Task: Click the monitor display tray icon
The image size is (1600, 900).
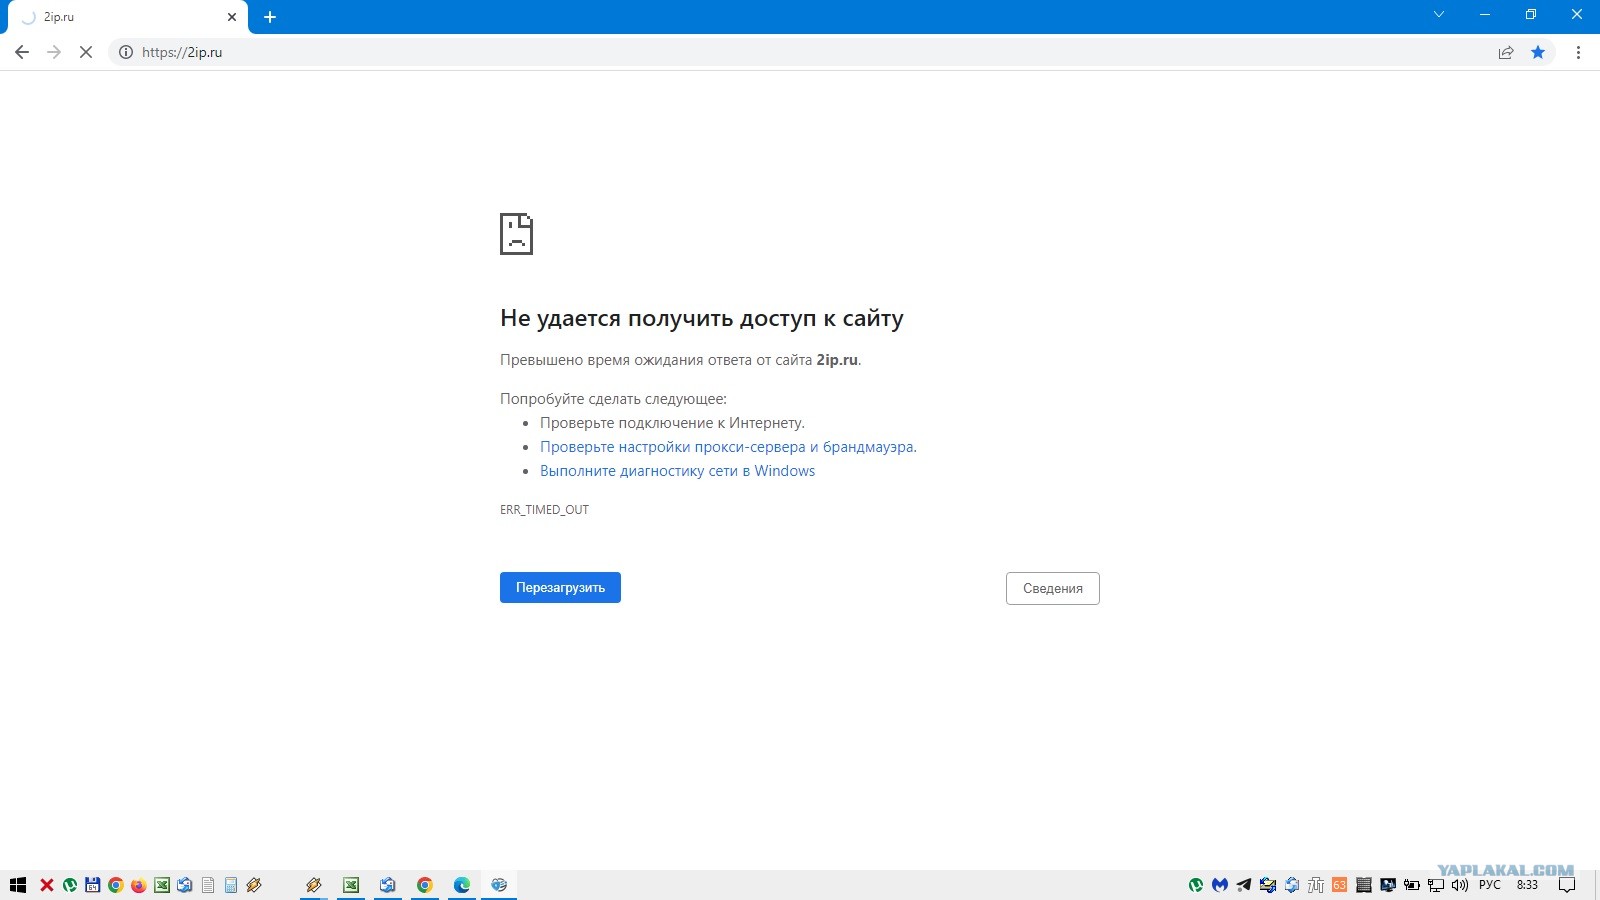Action: pyautogui.click(x=1388, y=885)
